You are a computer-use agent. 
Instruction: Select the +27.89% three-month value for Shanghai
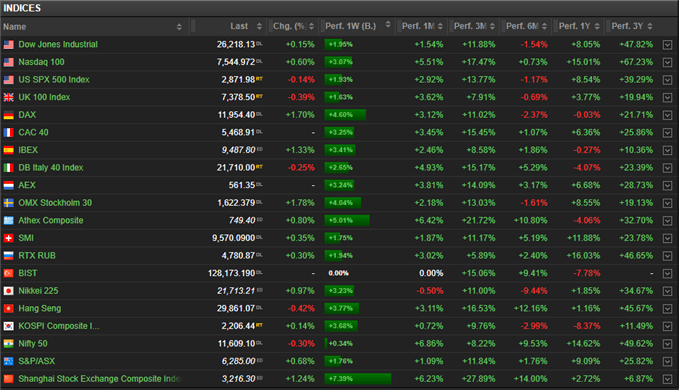click(478, 379)
